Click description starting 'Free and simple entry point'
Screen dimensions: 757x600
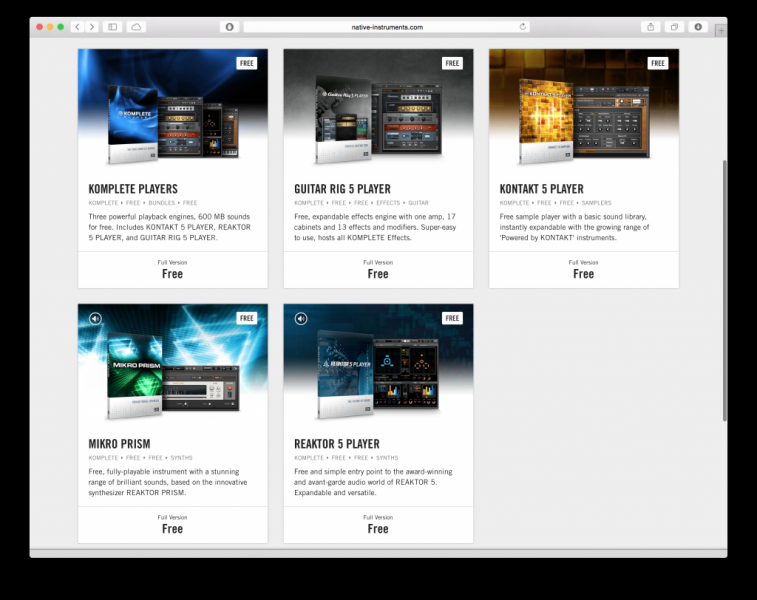373,482
